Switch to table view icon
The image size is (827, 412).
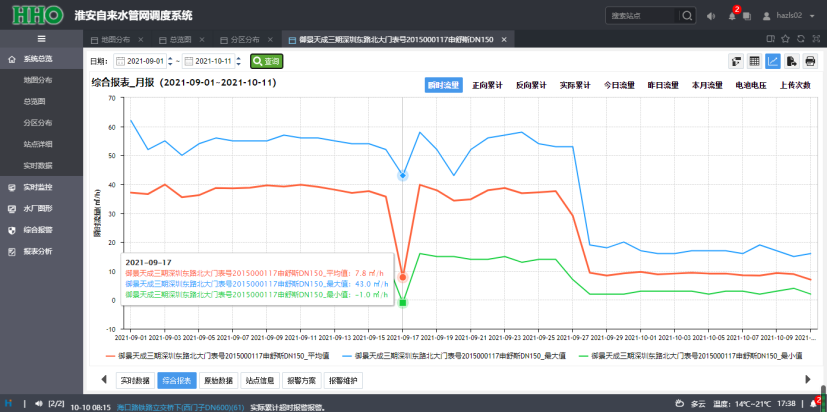tap(754, 61)
